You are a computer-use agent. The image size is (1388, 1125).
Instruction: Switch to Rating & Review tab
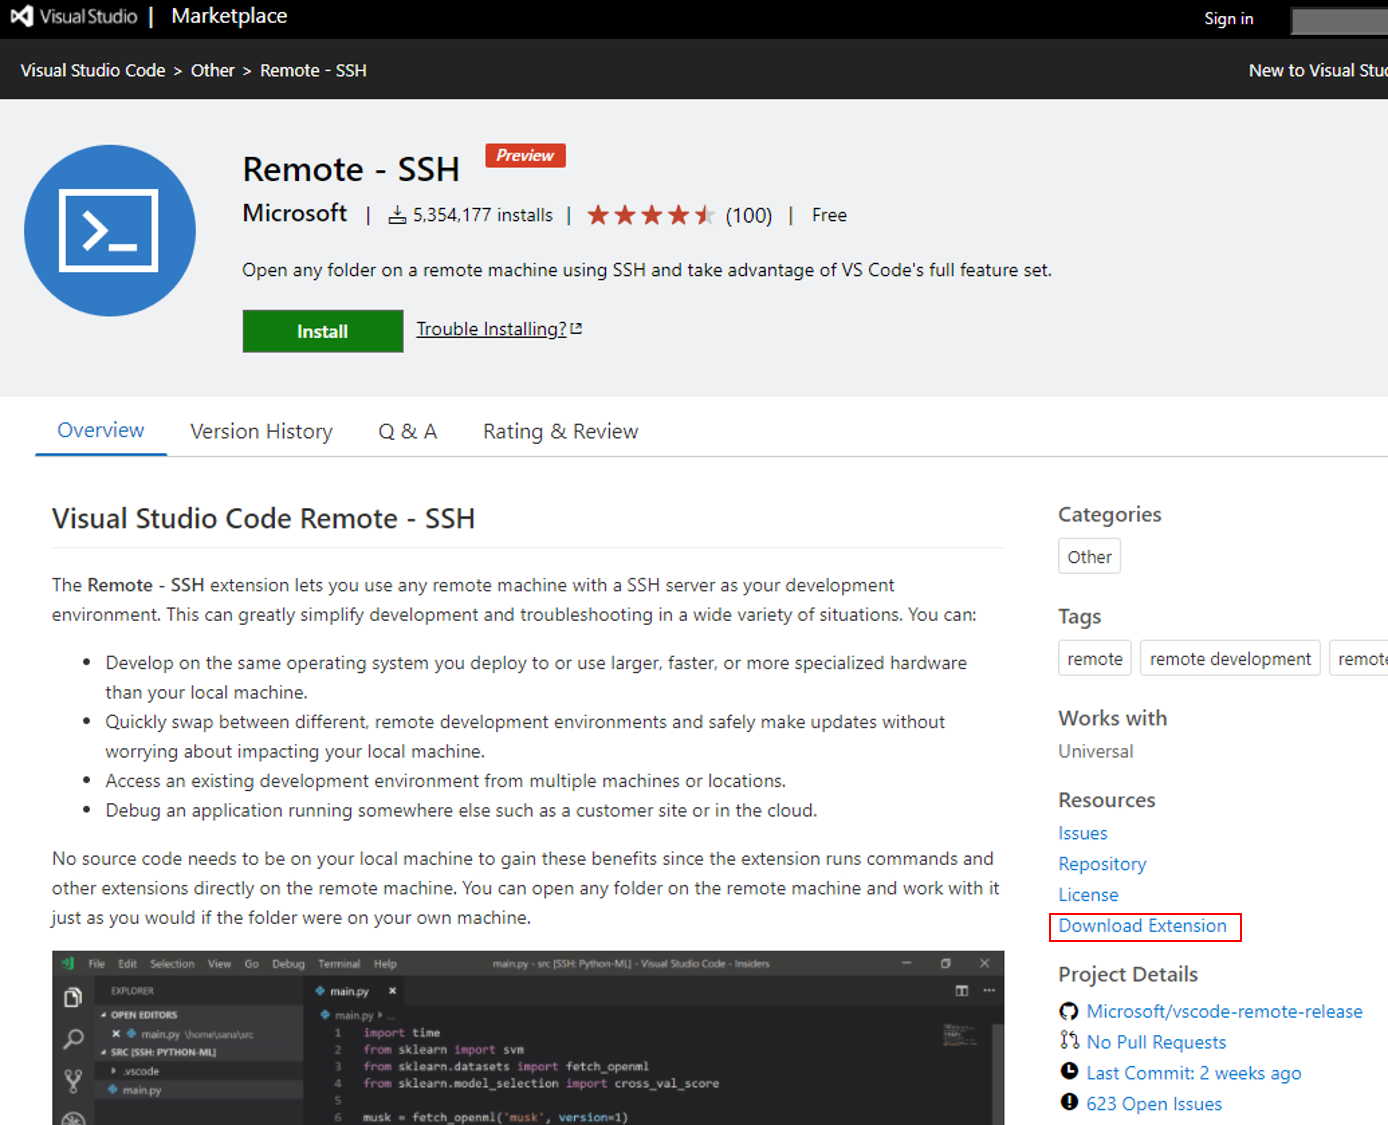560,431
